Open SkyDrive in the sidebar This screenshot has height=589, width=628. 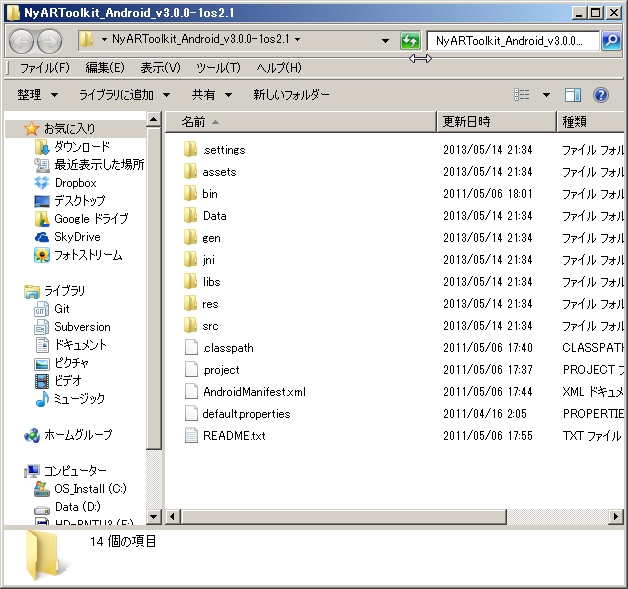tap(67, 237)
